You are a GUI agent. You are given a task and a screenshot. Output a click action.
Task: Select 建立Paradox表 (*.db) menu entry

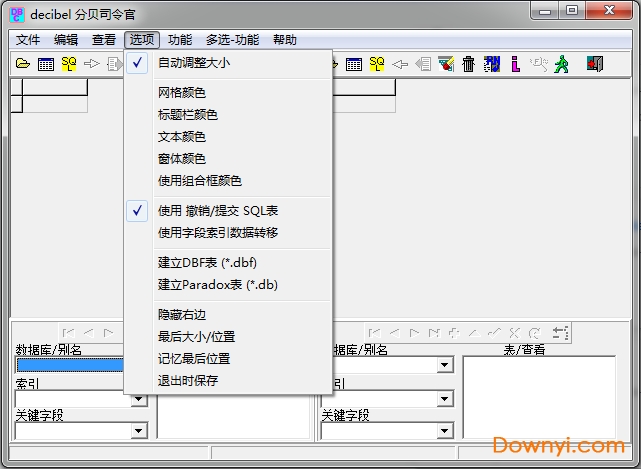[x=217, y=285]
